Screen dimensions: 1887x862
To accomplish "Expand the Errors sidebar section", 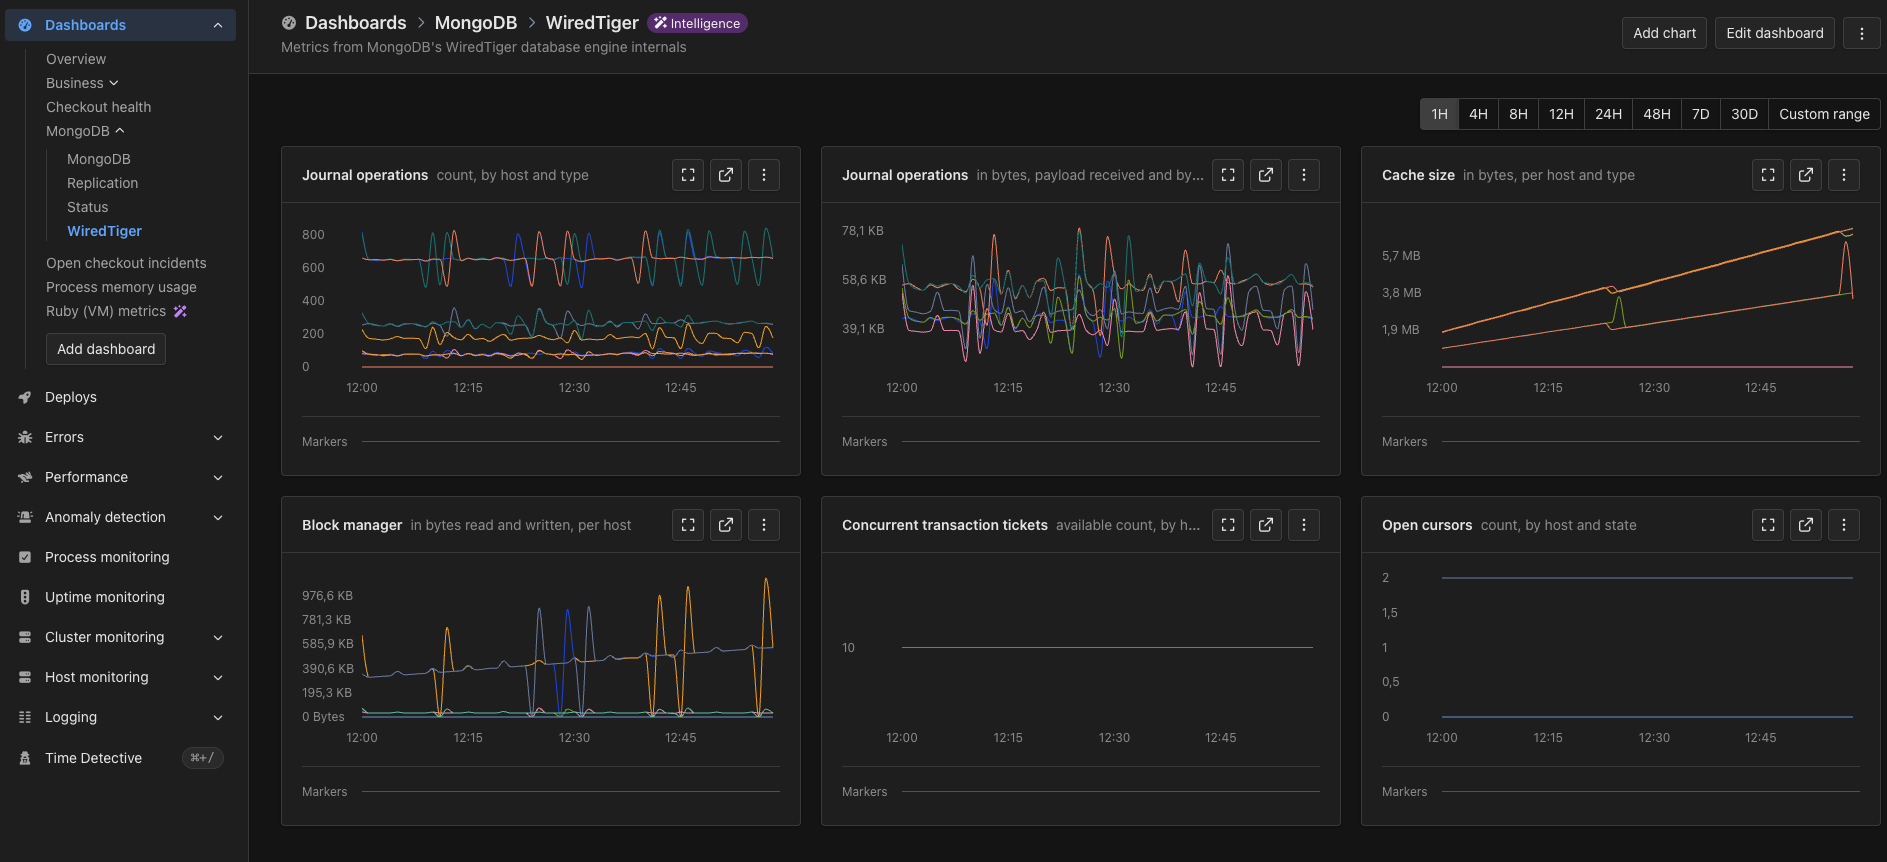I will pyautogui.click(x=218, y=437).
